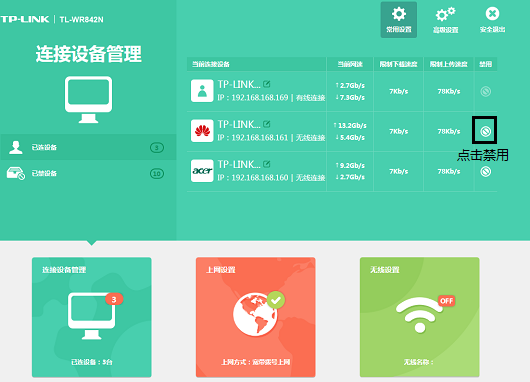Open the 无线设置 green wireless card
Viewport: 530px width, 382px height.
(x=419, y=317)
